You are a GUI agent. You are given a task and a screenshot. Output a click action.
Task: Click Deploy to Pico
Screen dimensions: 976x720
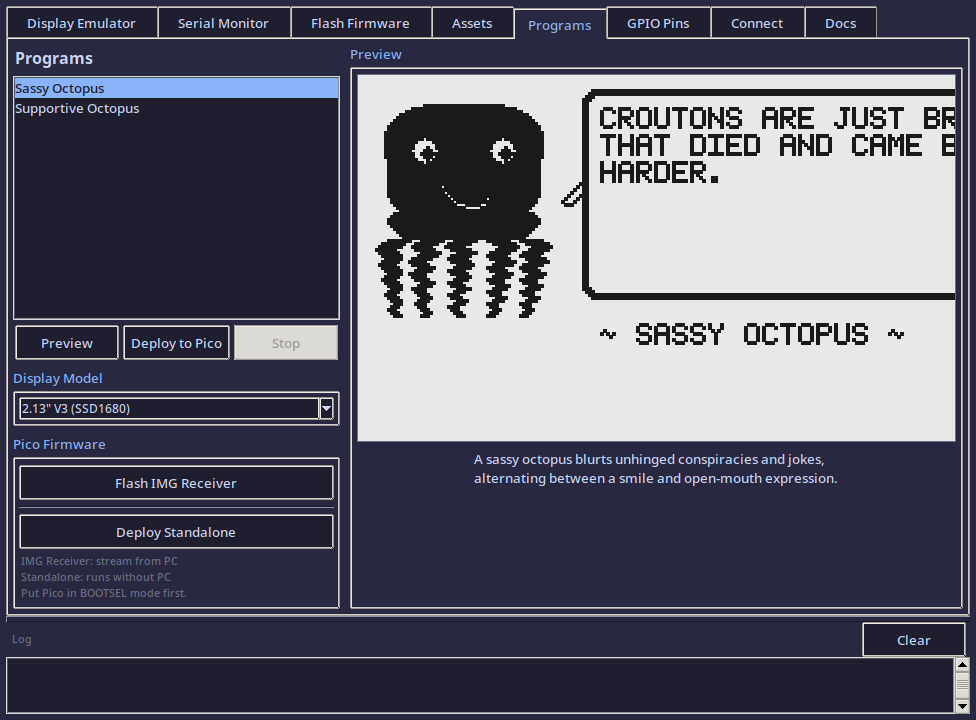(x=176, y=342)
